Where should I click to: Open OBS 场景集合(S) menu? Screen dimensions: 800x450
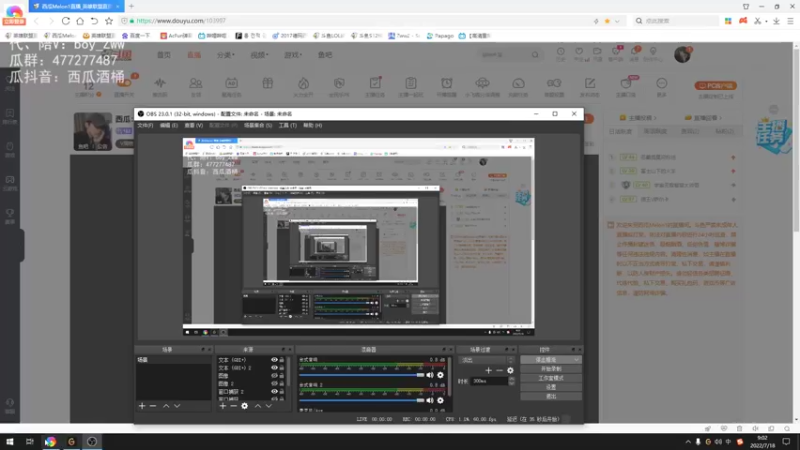click(x=258, y=126)
